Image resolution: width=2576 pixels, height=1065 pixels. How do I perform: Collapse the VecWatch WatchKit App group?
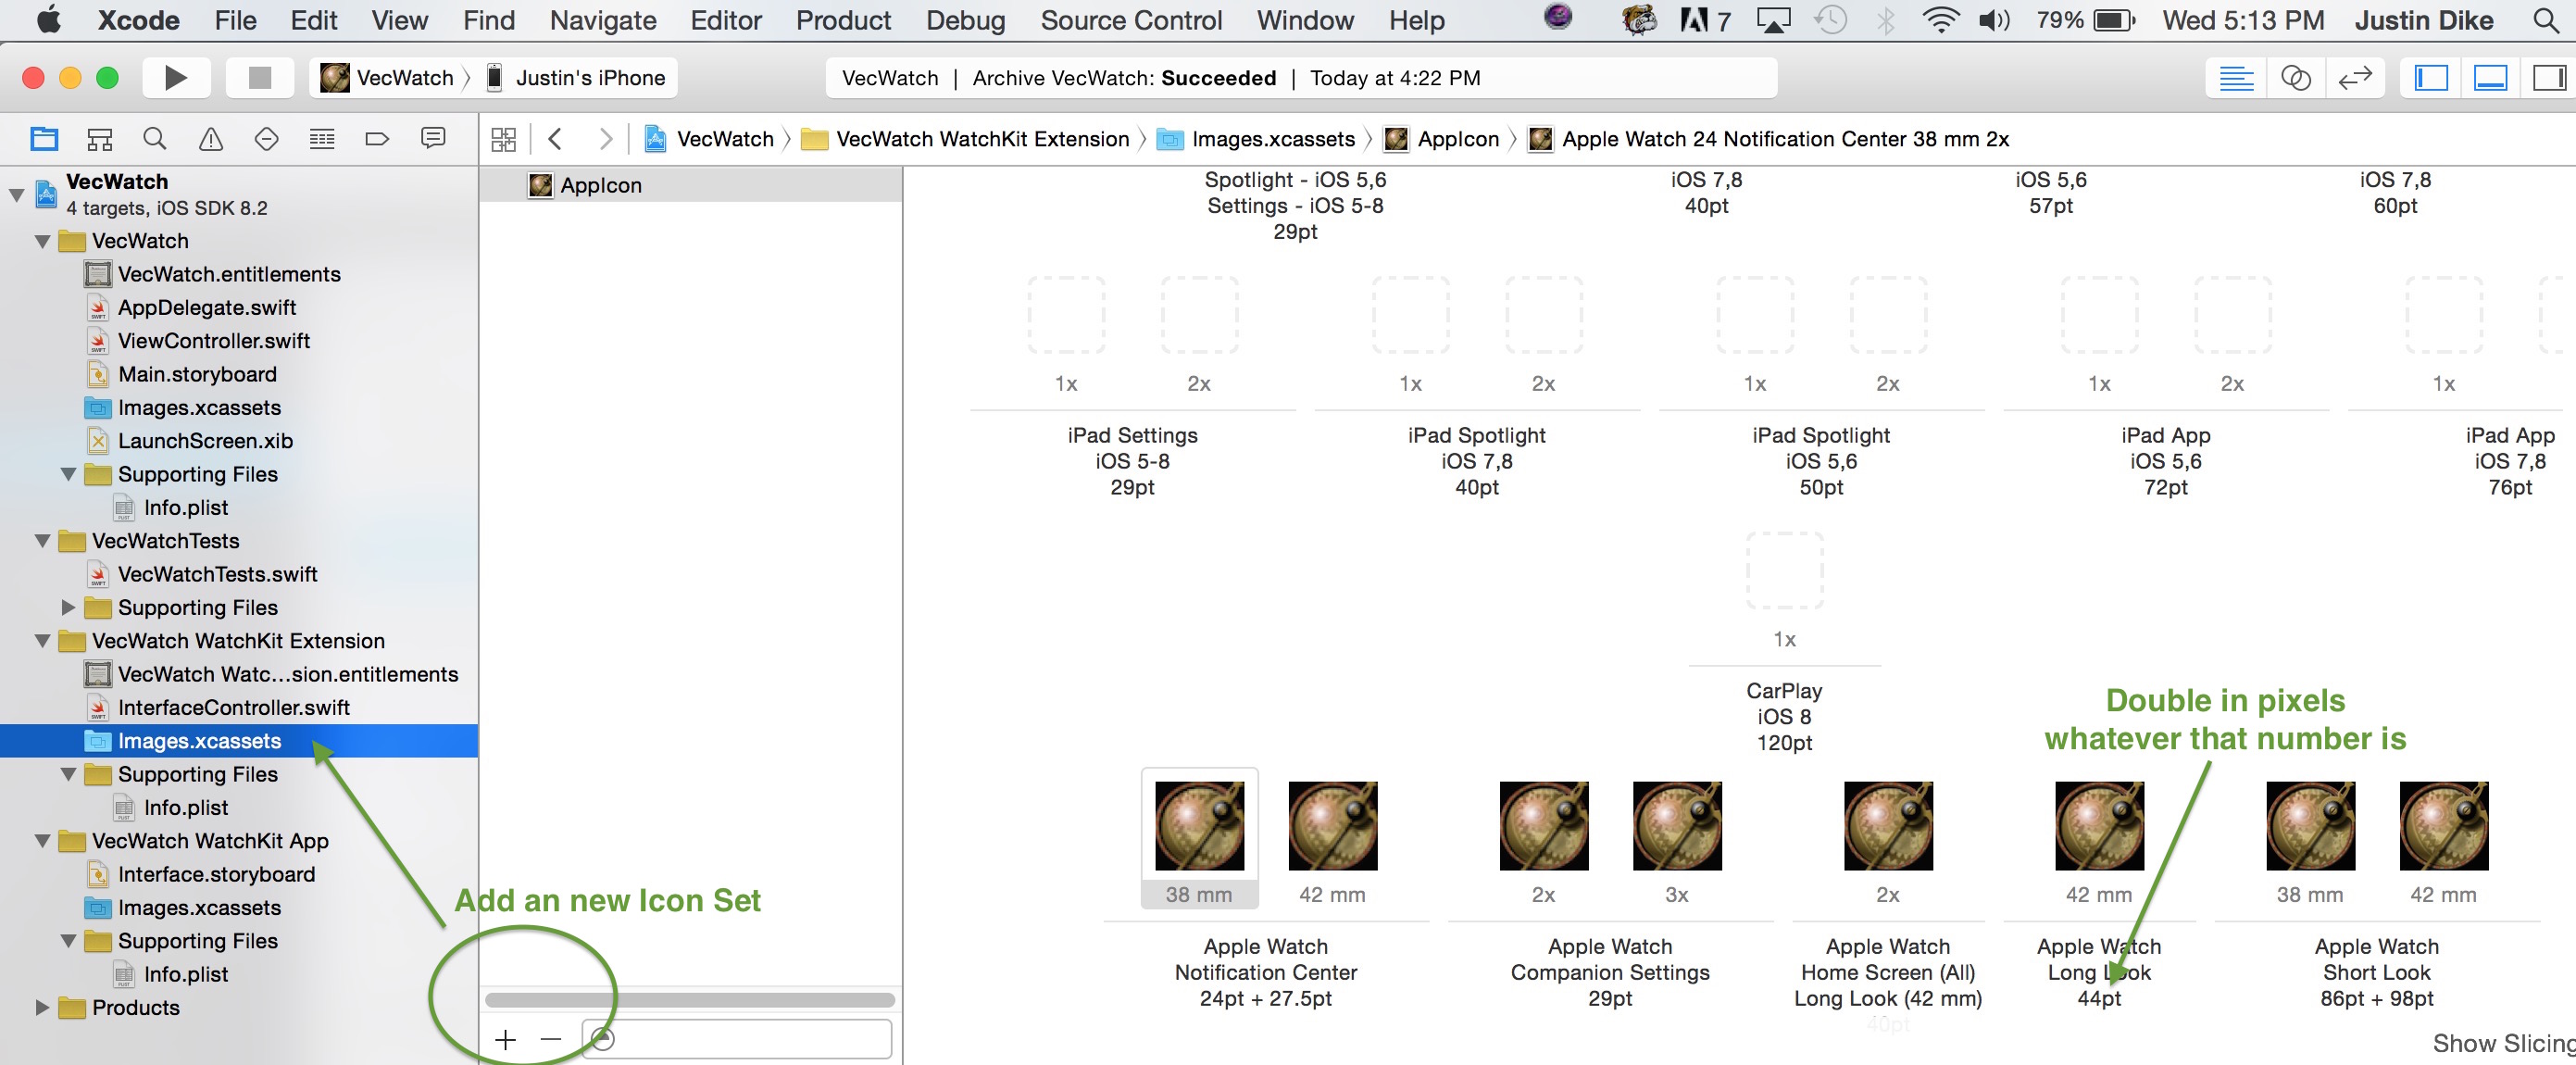[42, 841]
